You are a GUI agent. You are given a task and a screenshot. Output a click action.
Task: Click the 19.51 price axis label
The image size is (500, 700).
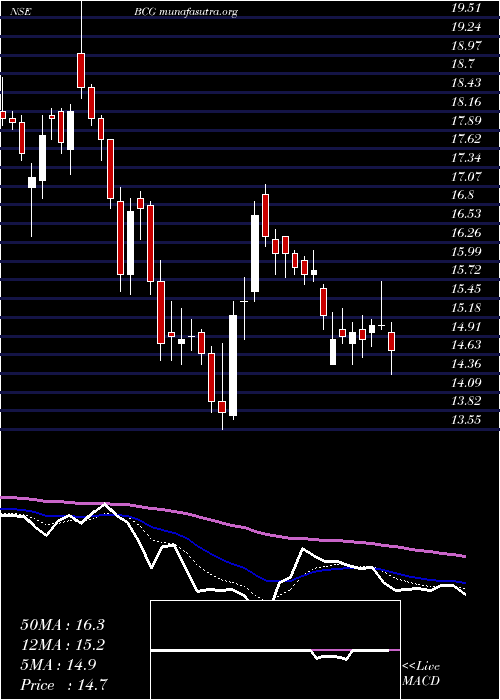pyautogui.click(x=467, y=8)
